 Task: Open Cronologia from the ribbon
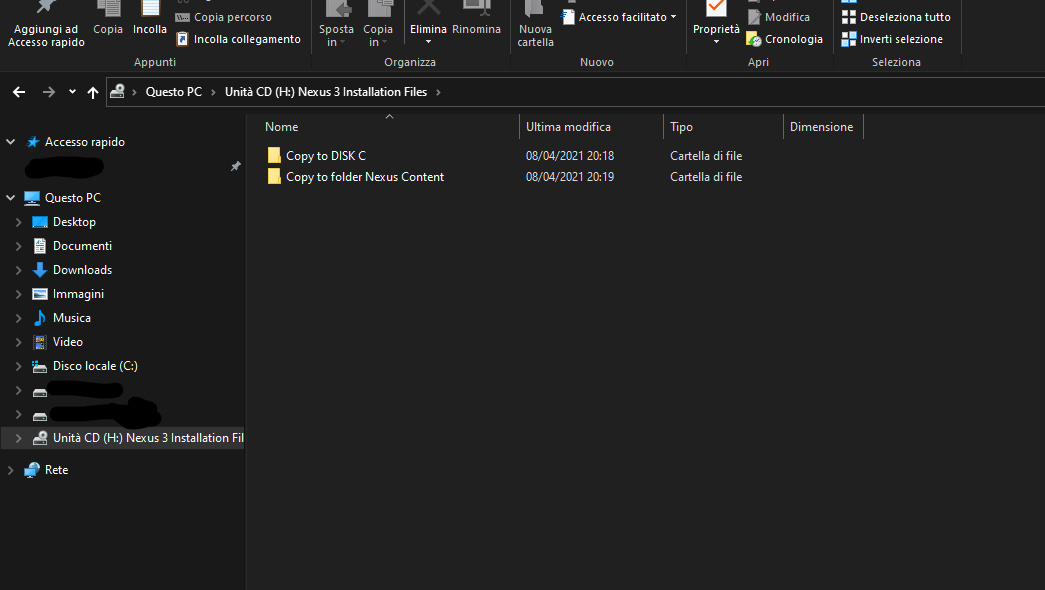pos(784,39)
